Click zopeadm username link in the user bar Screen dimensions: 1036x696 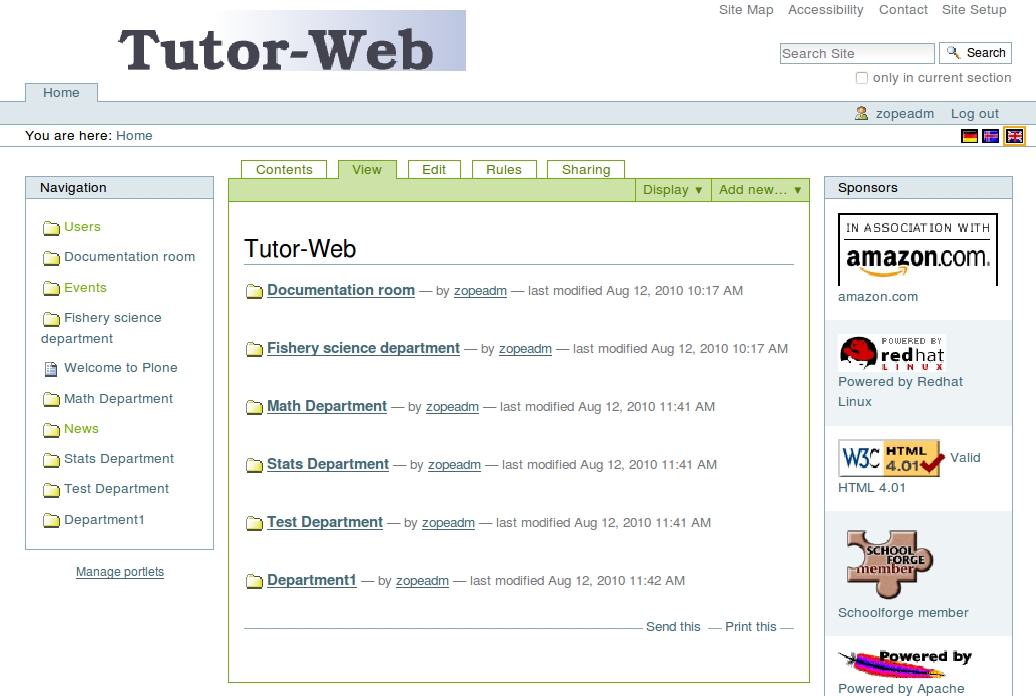pyautogui.click(x=905, y=114)
